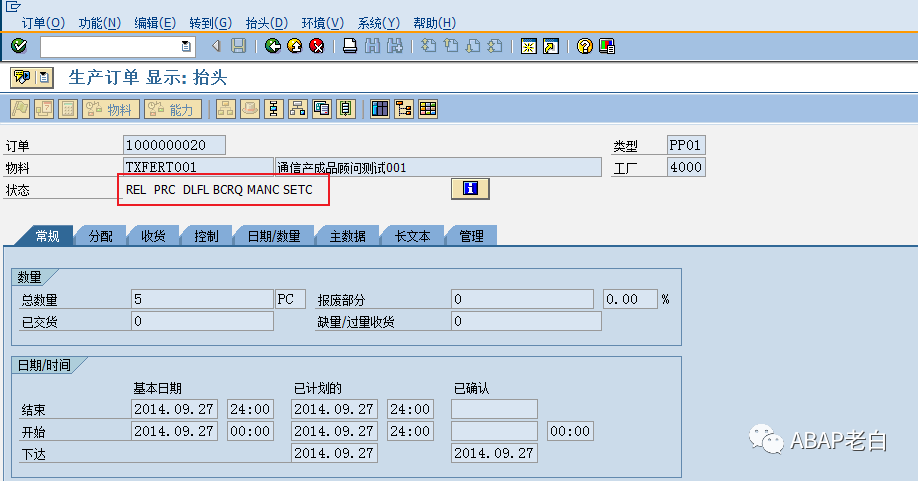Switch to the 控制 tab

click(x=206, y=236)
